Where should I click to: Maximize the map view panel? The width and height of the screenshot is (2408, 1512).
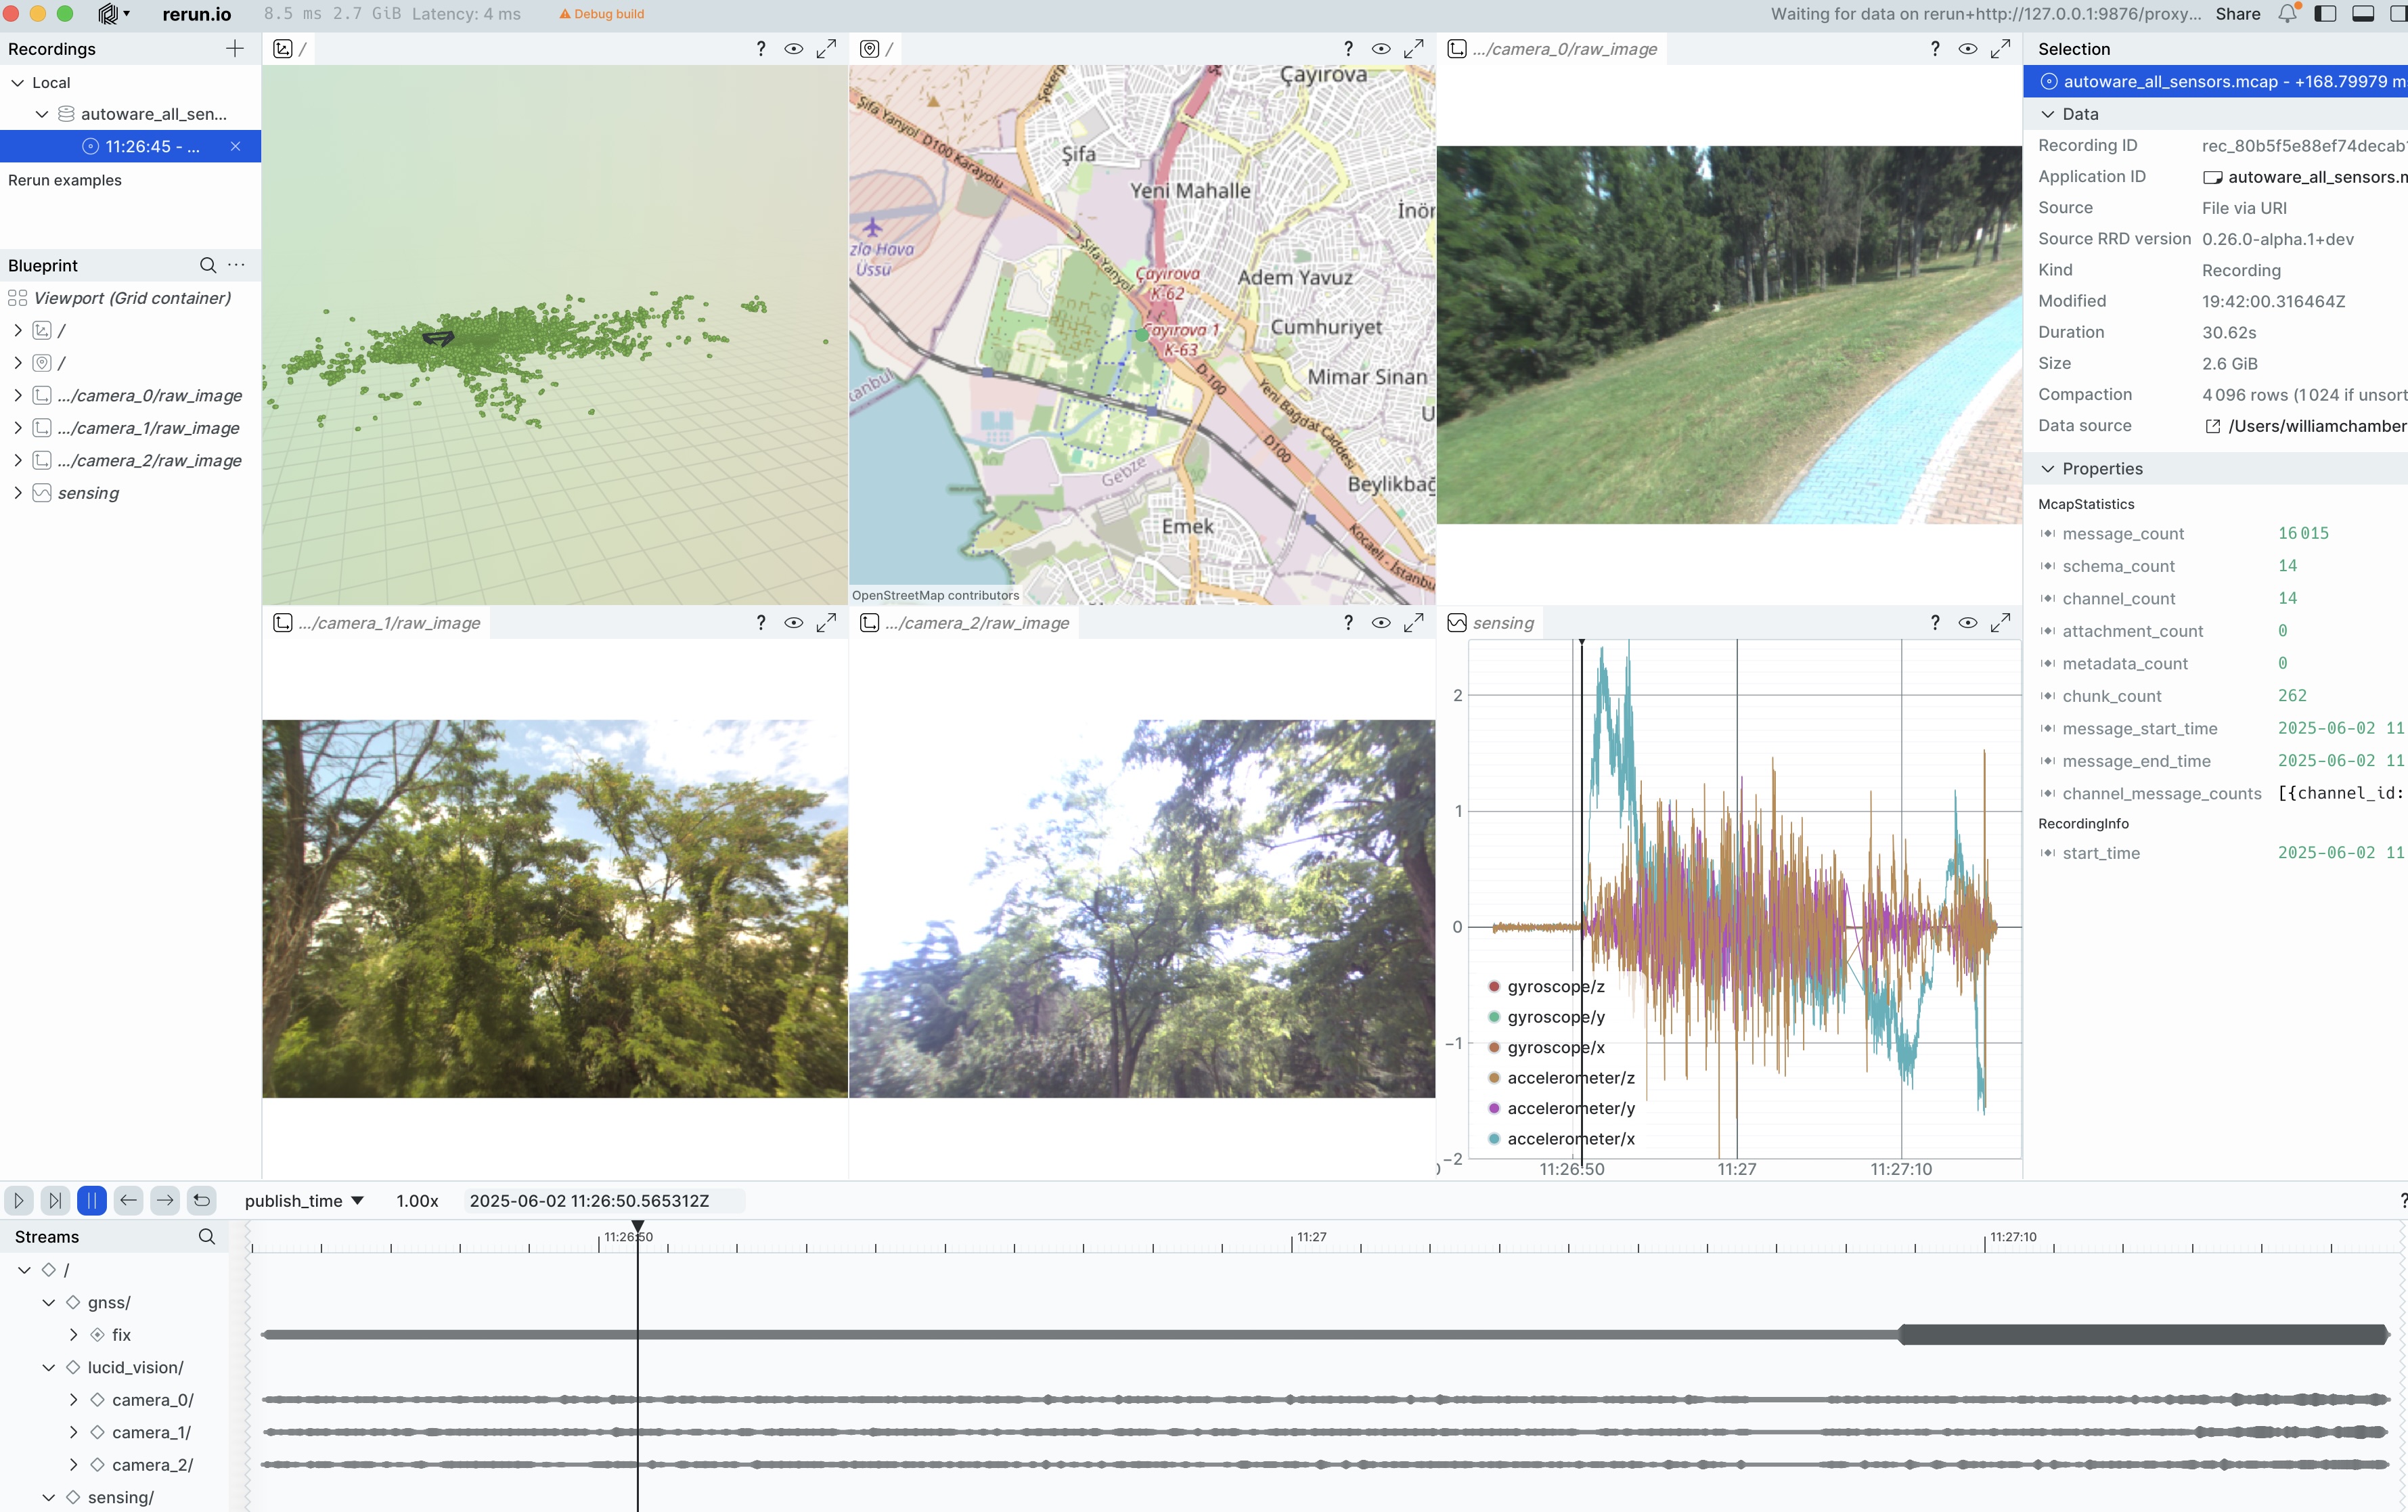pyautogui.click(x=1413, y=49)
